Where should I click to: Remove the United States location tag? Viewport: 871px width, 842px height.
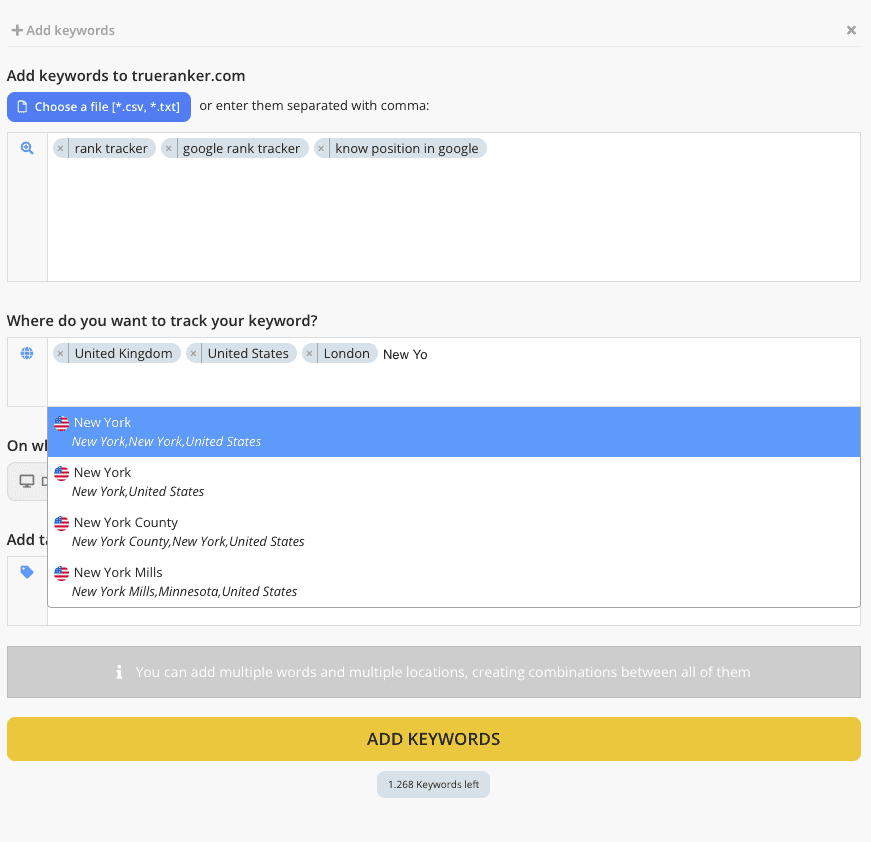(x=193, y=353)
